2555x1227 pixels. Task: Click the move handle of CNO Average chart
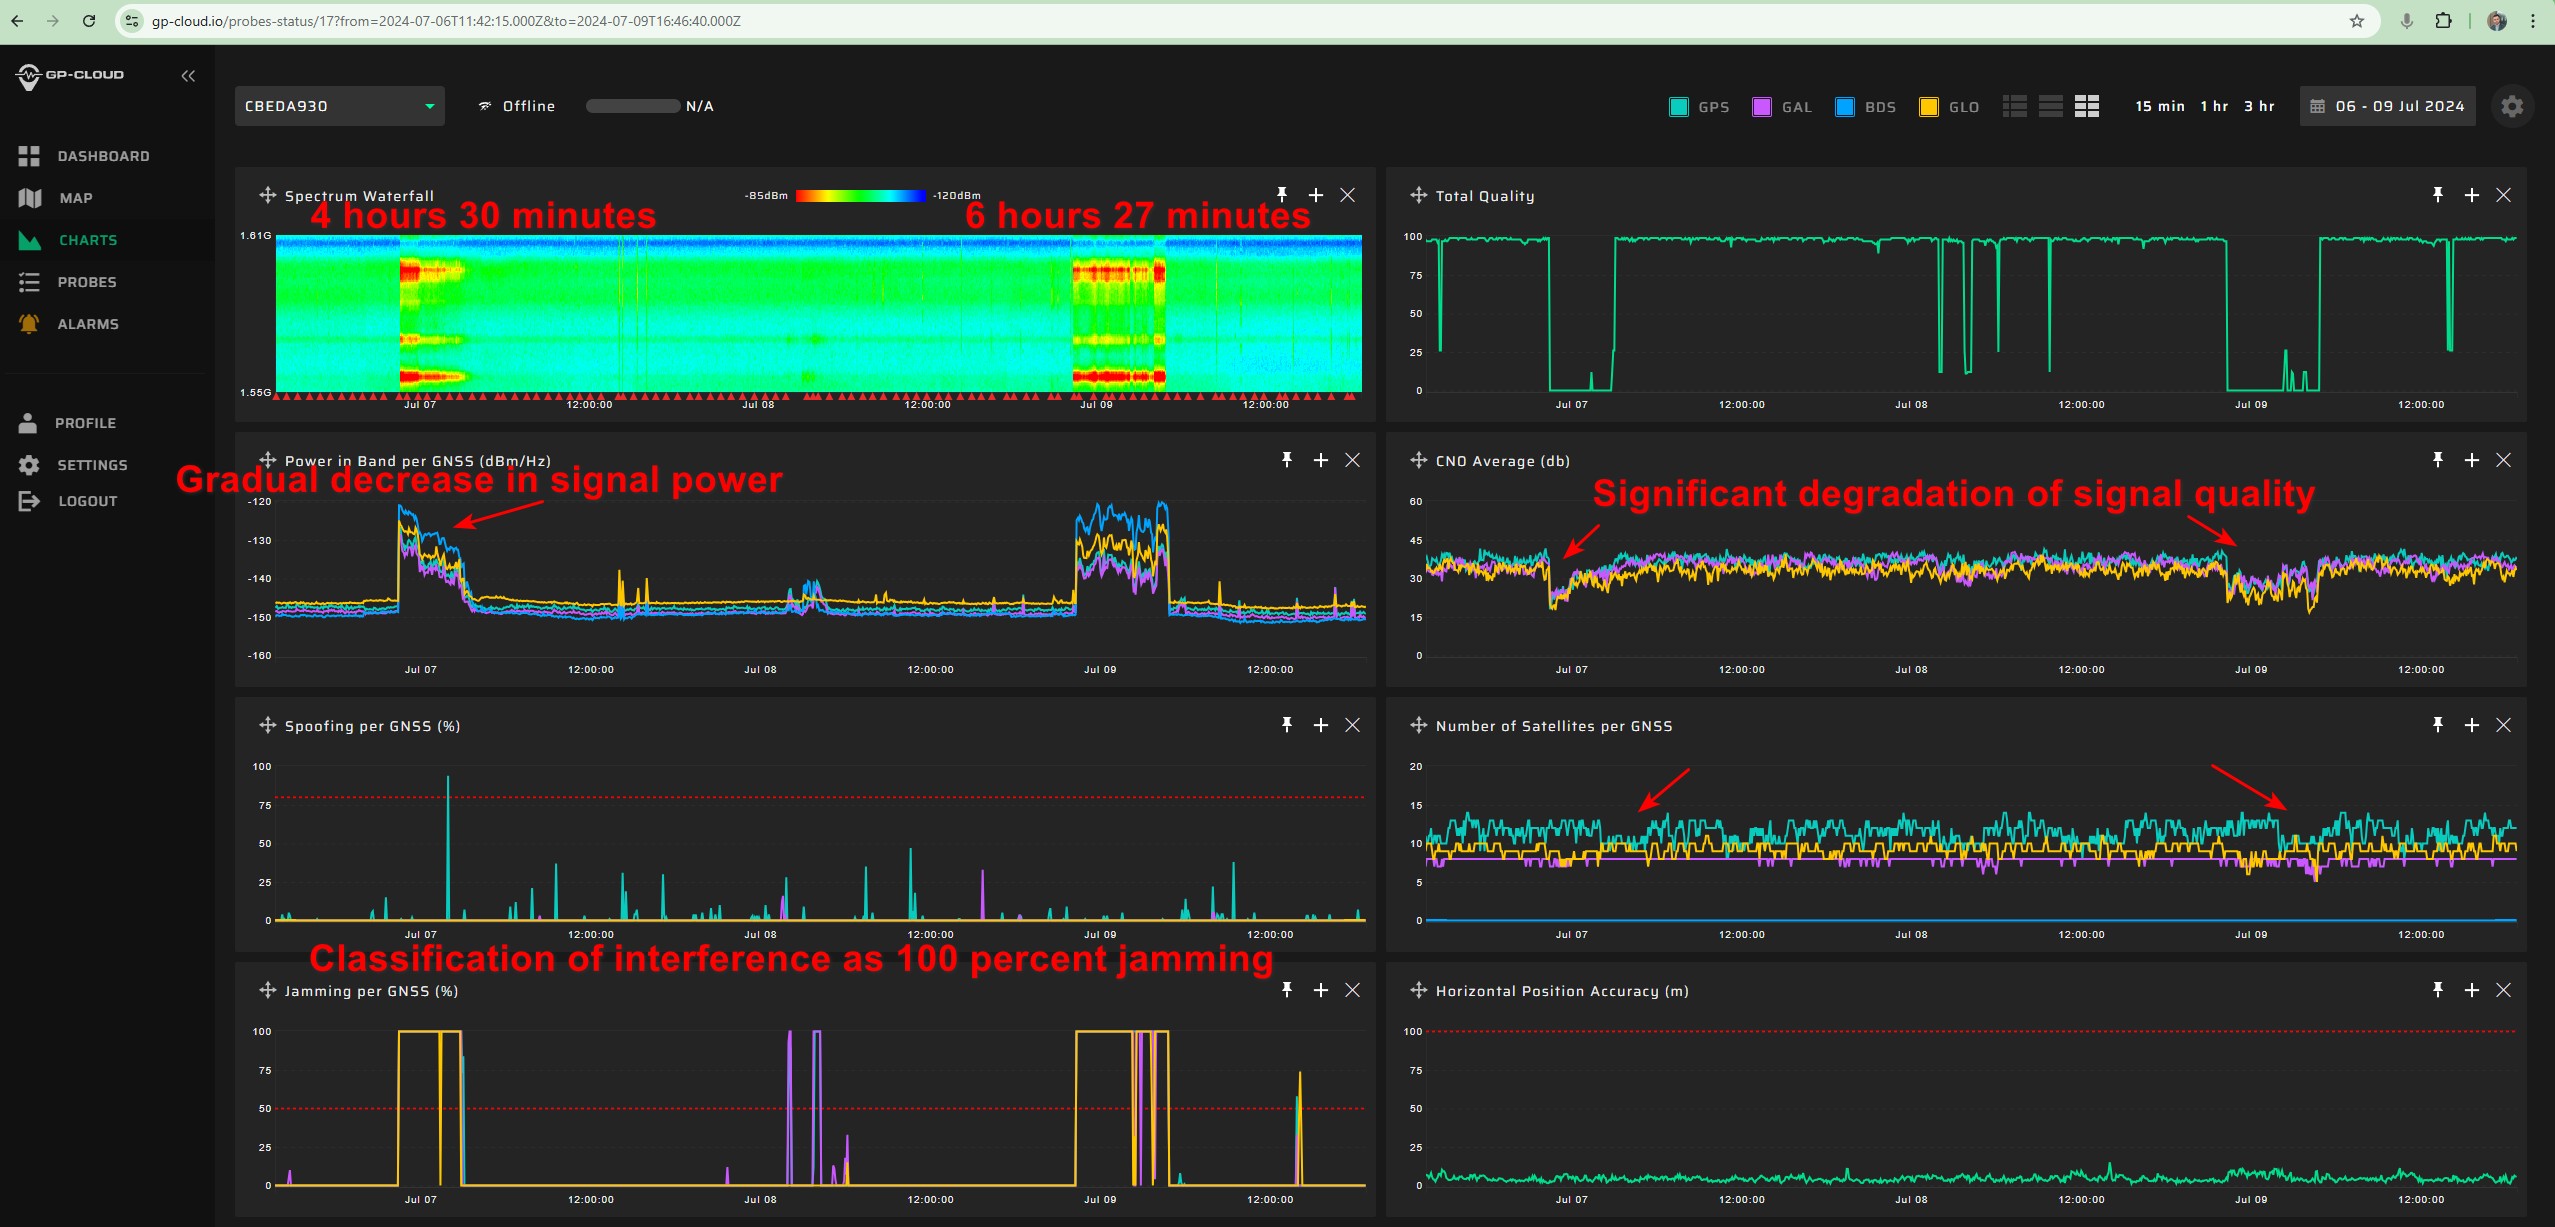1418,460
